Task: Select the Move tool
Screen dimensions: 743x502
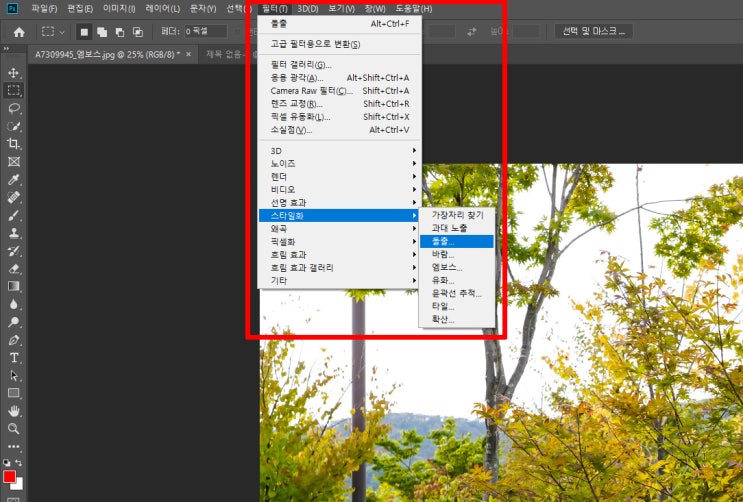Action: [x=13, y=73]
